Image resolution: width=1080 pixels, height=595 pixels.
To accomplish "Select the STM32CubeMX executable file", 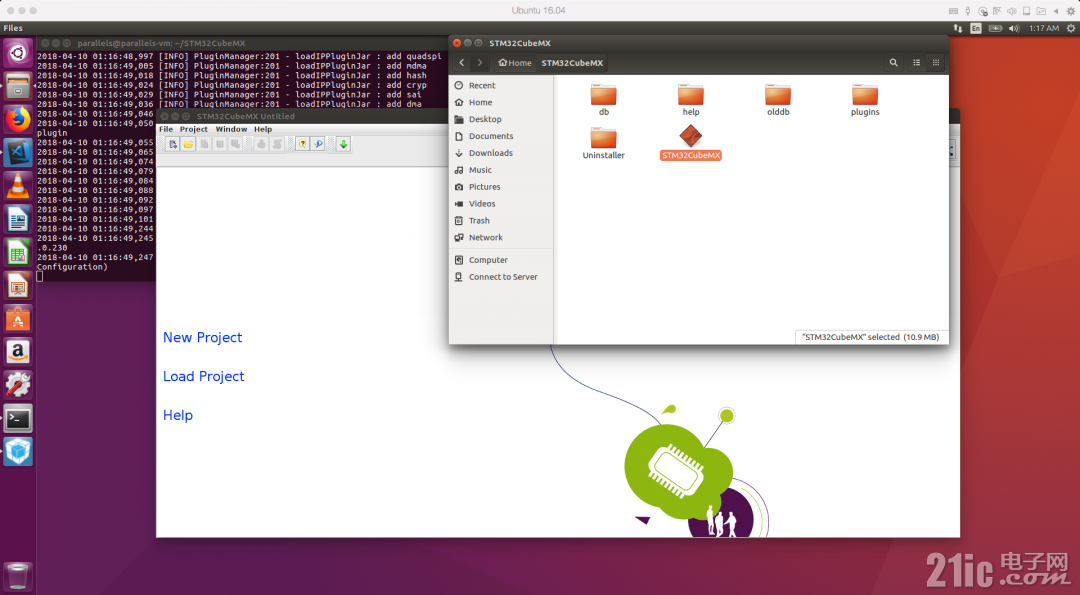I will 691,143.
